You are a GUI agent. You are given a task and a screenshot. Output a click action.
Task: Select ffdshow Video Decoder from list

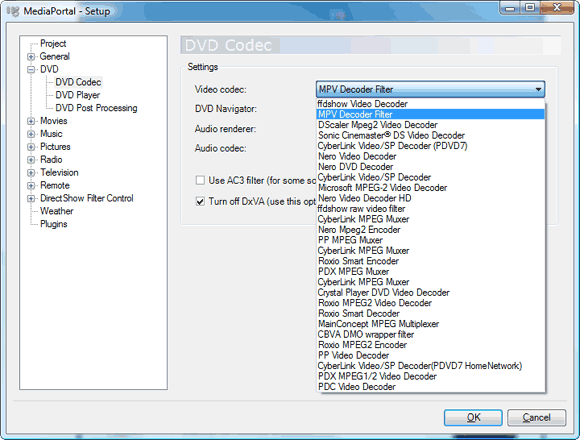pos(431,104)
